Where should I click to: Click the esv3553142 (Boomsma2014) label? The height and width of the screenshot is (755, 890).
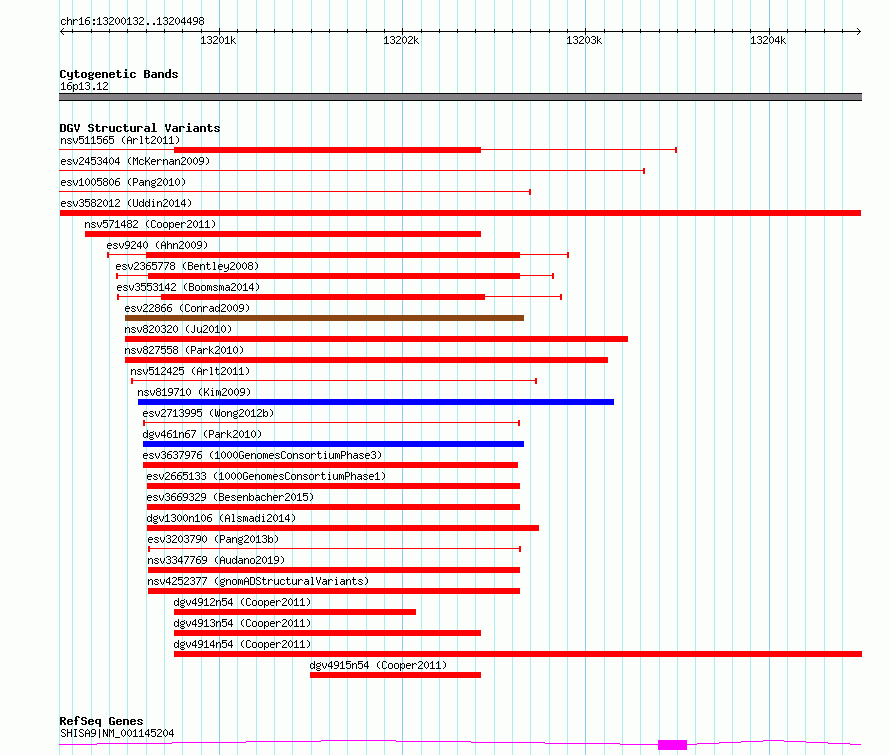click(x=188, y=287)
